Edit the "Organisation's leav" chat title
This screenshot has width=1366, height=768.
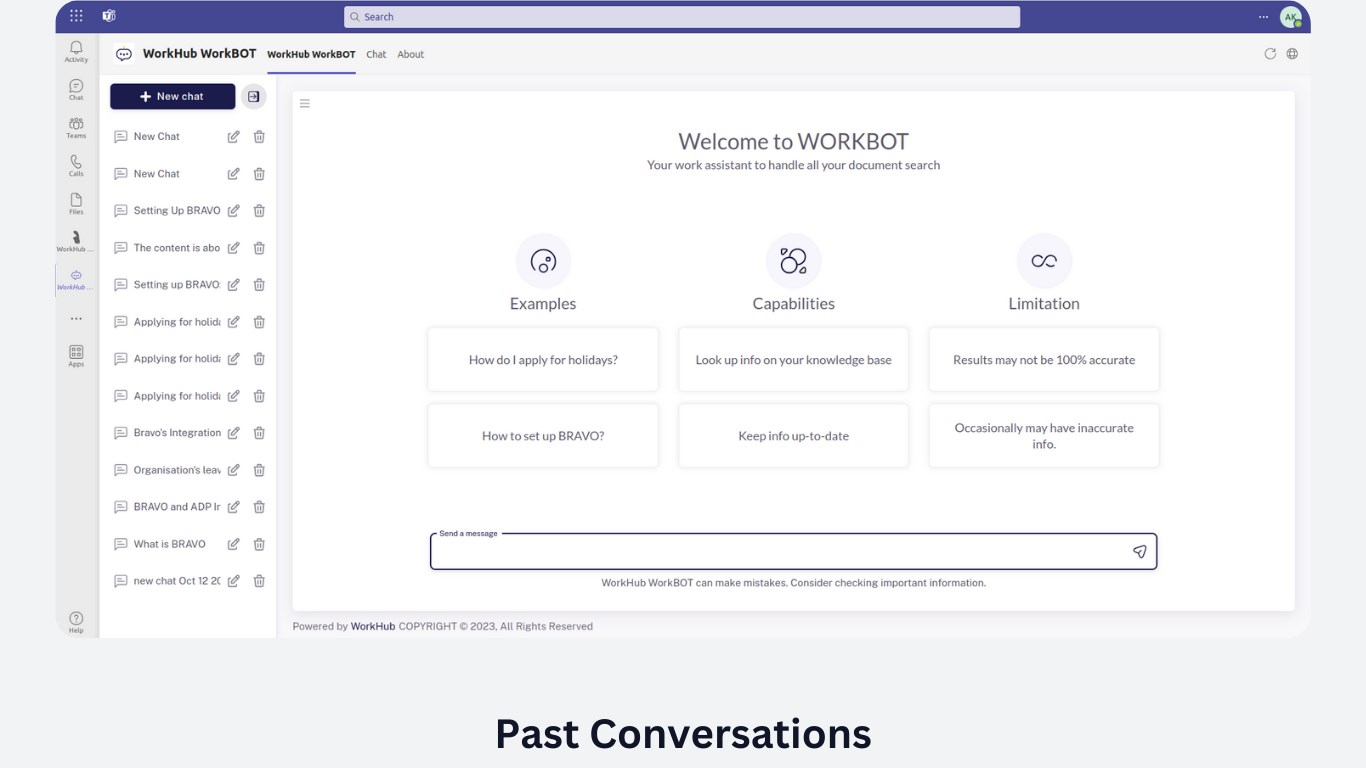pyautogui.click(x=233, y=470)
